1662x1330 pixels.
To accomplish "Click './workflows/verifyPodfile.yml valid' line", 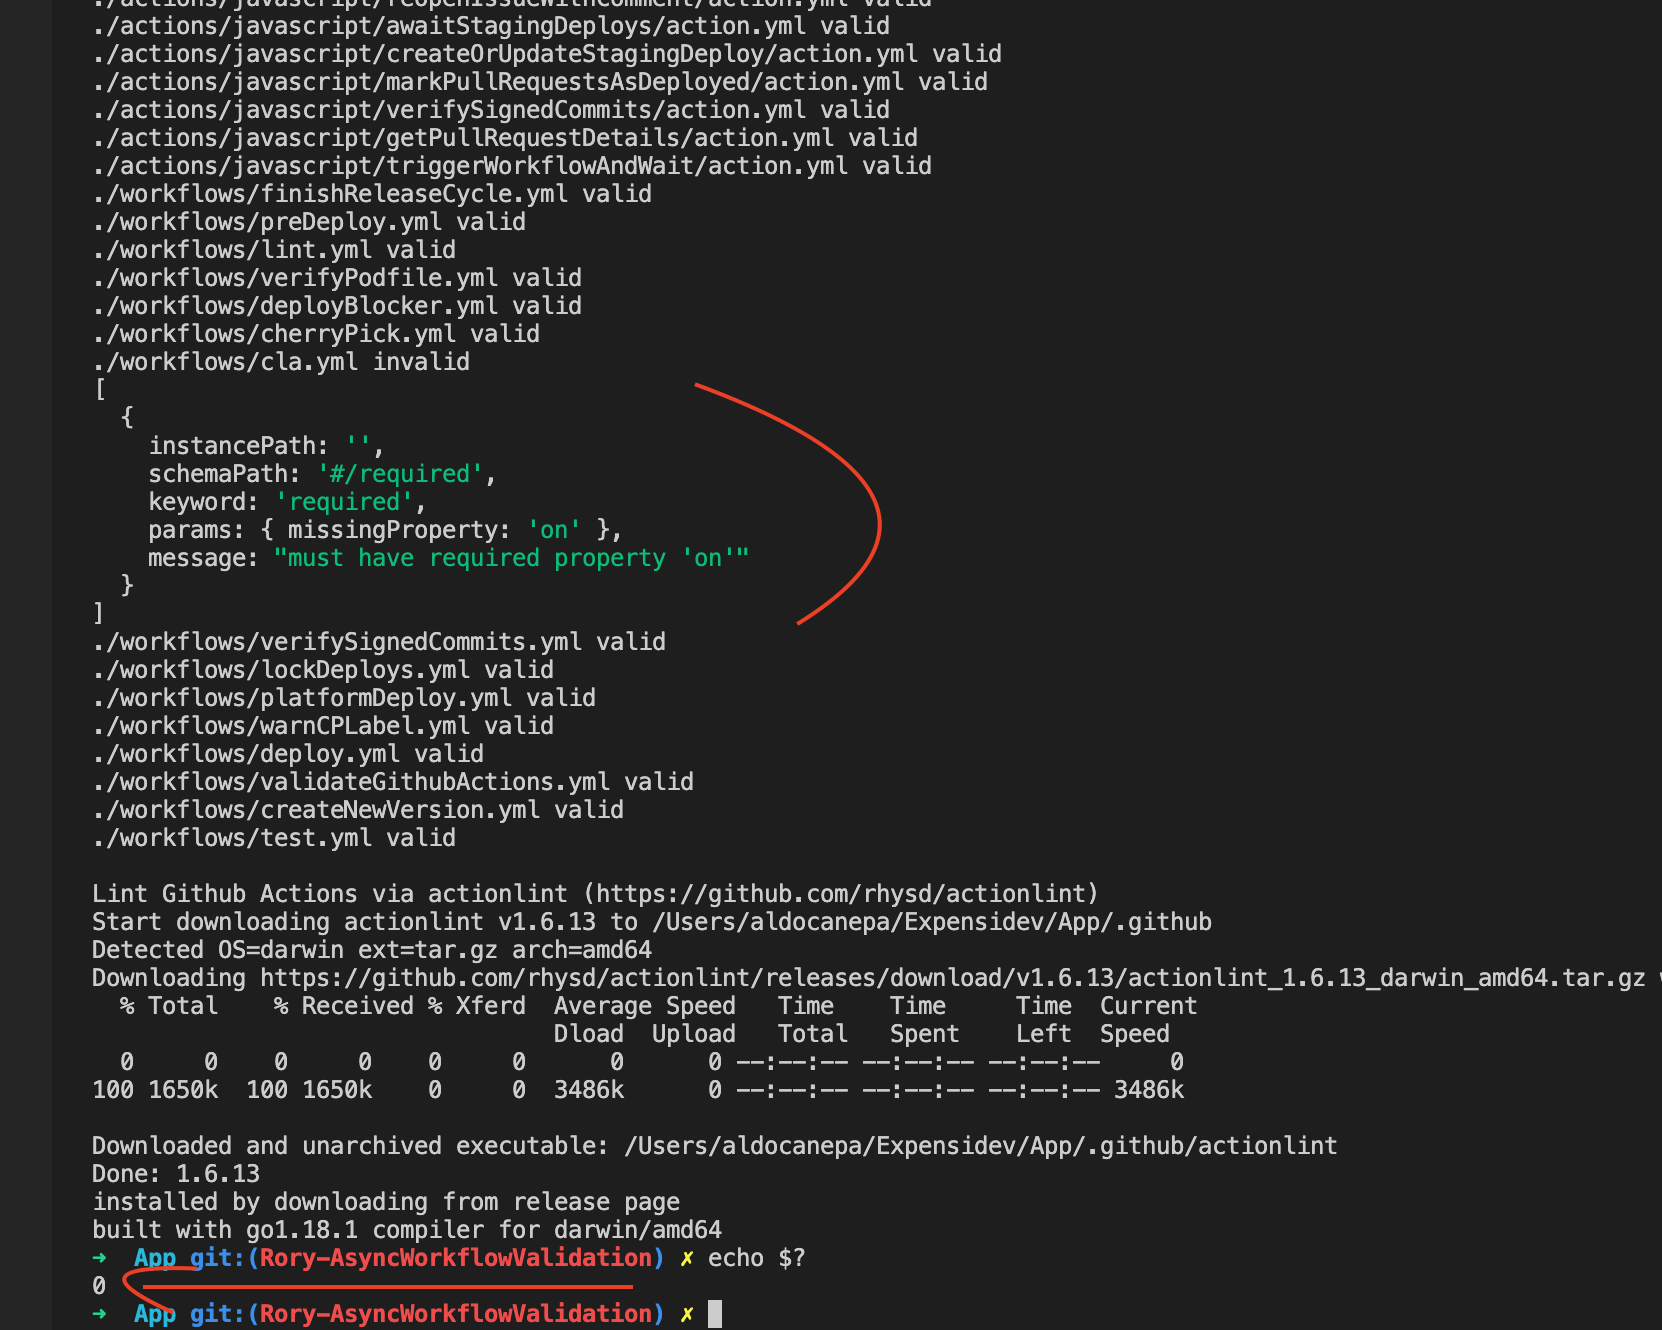I will pyautogui.click(x=337, y=278).
